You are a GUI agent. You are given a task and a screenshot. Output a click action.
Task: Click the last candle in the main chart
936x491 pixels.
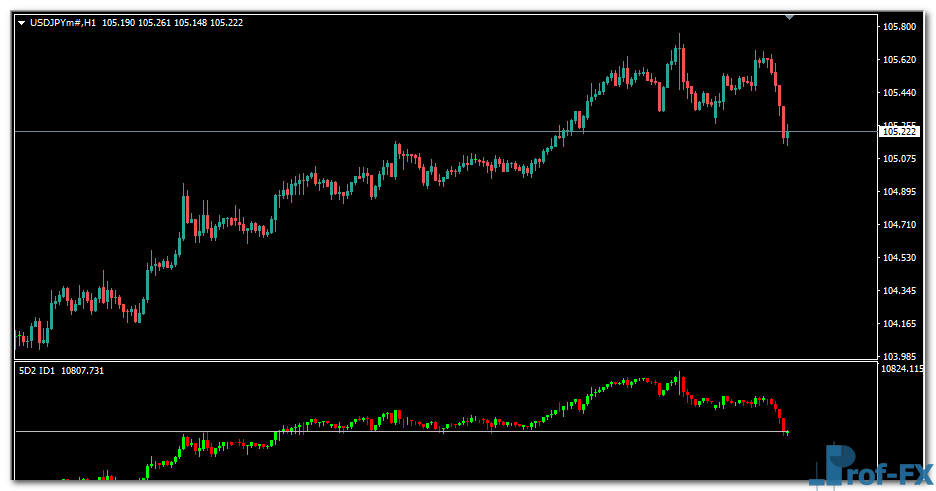click(x=788, y=134)
